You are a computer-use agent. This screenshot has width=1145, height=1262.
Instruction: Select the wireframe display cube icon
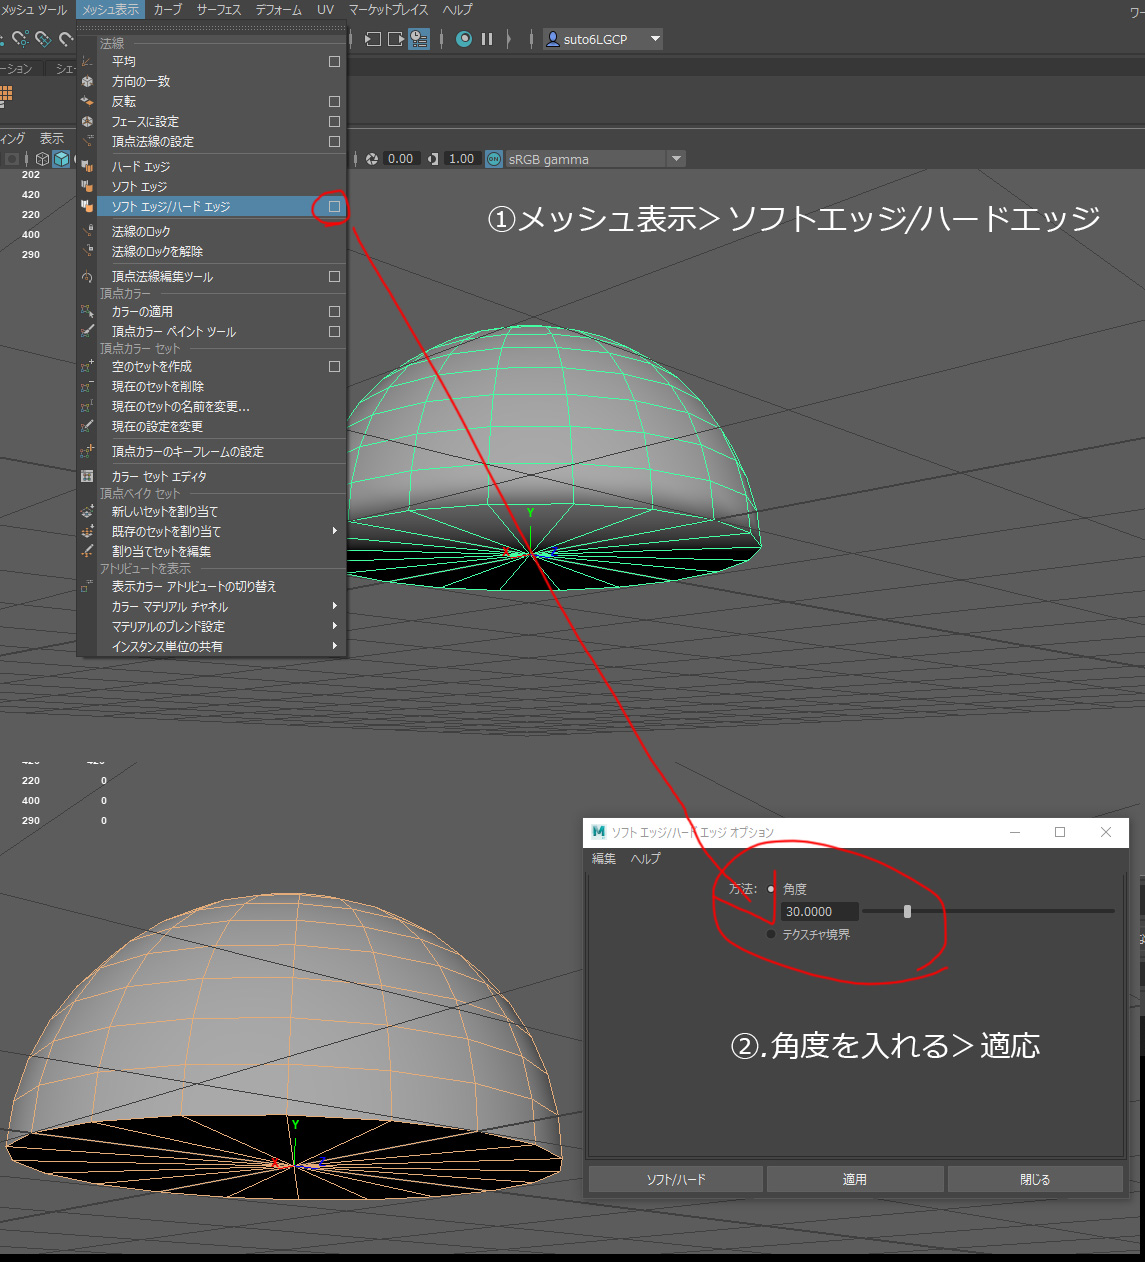click(42, 157)
